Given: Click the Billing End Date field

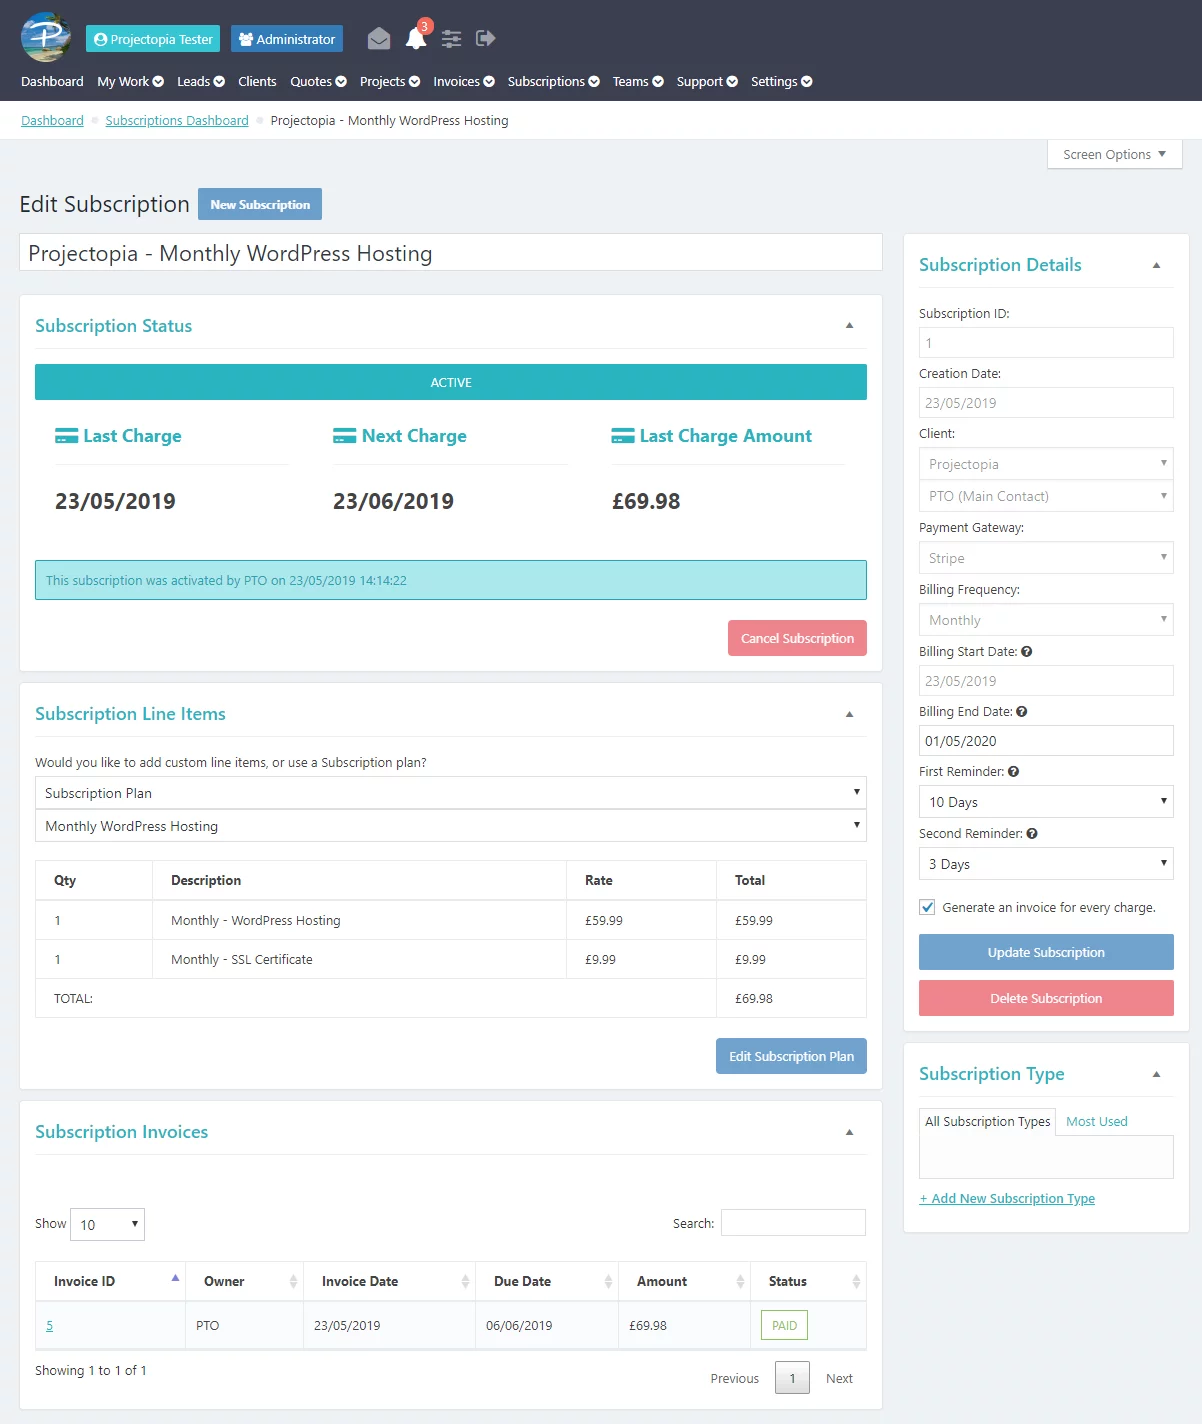Looking at the screenshot, I should pyautogui.click(x=1046, y=741).
